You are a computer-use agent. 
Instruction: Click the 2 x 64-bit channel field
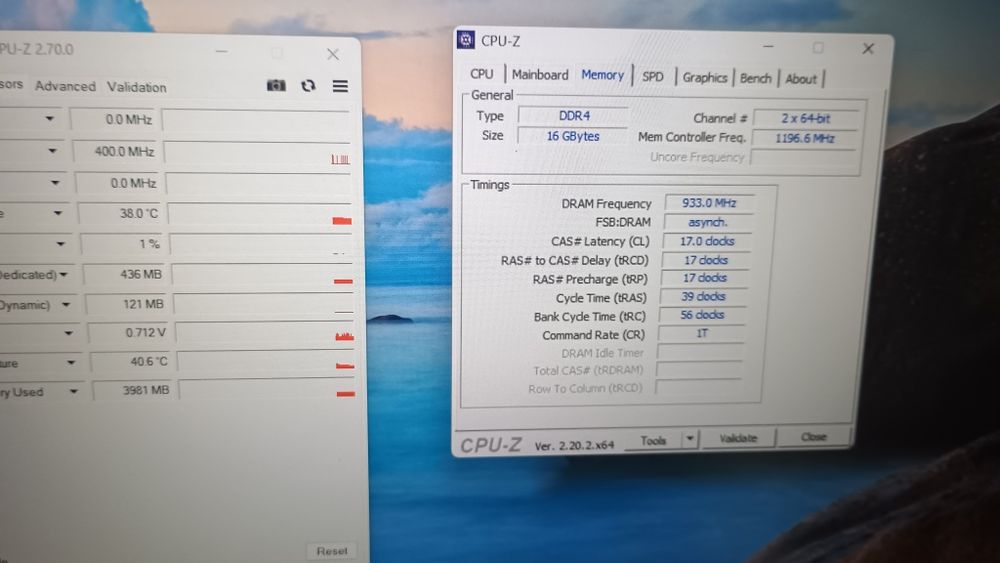click(805, 118)
